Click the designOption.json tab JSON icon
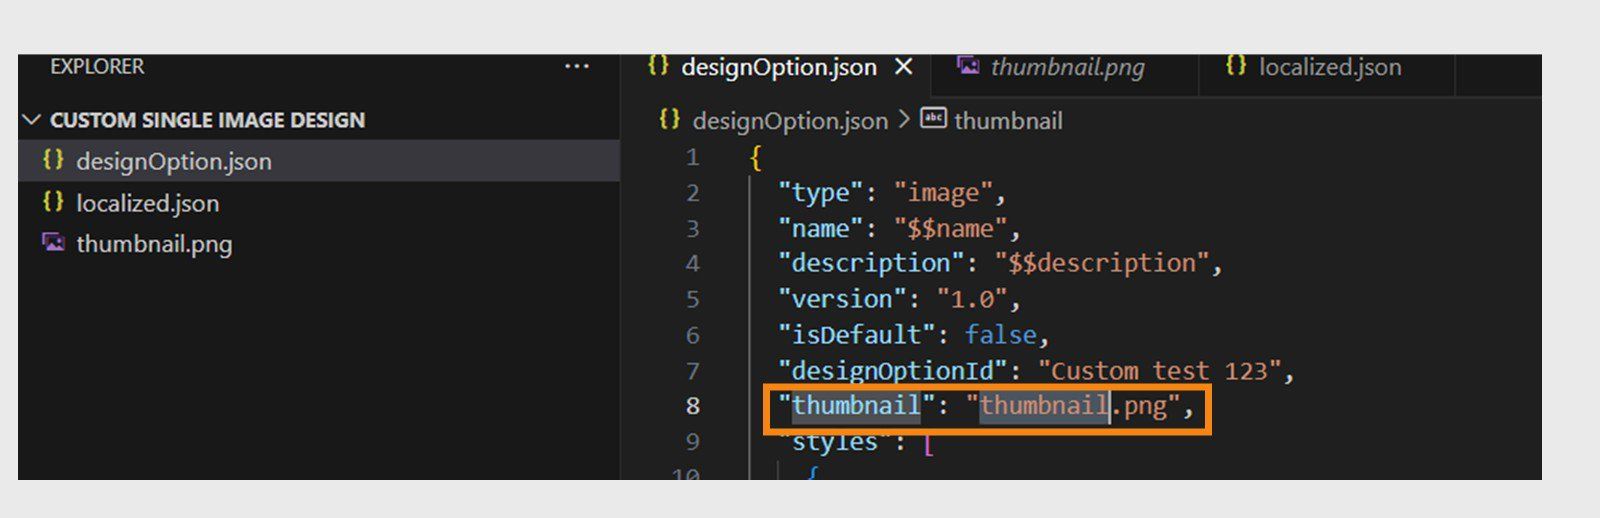The image size is (1600, 518). pos(658,66)
